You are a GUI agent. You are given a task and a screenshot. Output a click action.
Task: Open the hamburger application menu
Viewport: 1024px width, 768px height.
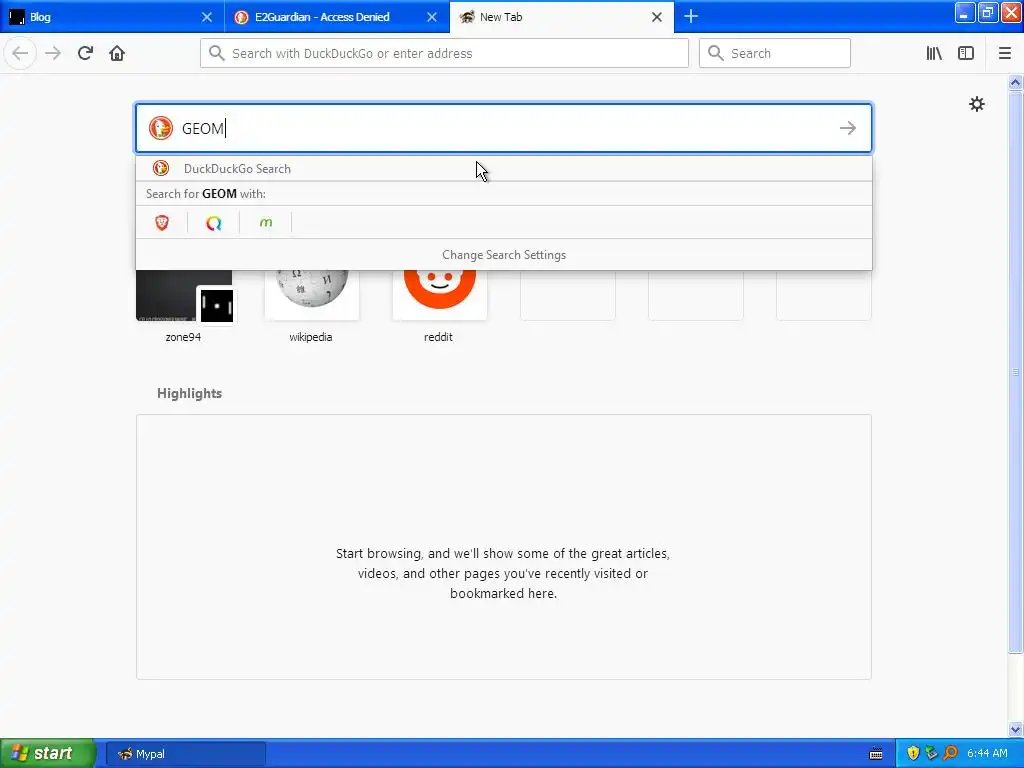1004,53
